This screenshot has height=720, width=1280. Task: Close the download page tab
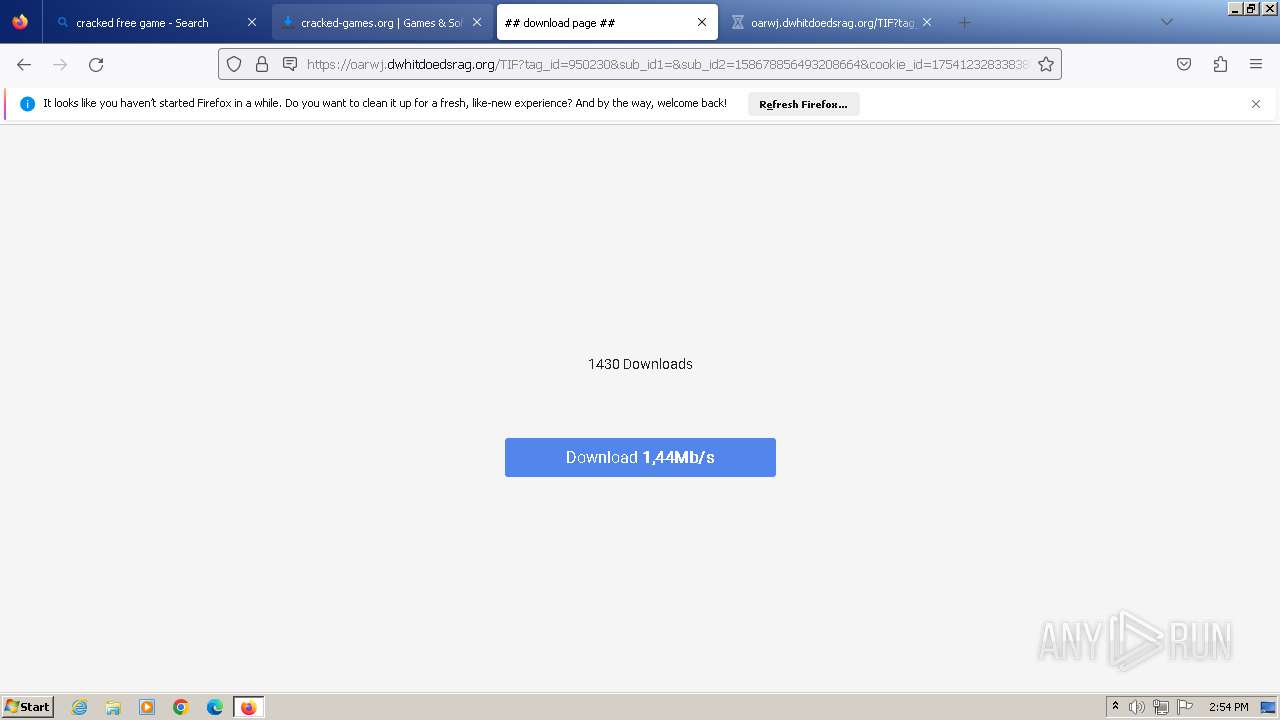(702, 22)
